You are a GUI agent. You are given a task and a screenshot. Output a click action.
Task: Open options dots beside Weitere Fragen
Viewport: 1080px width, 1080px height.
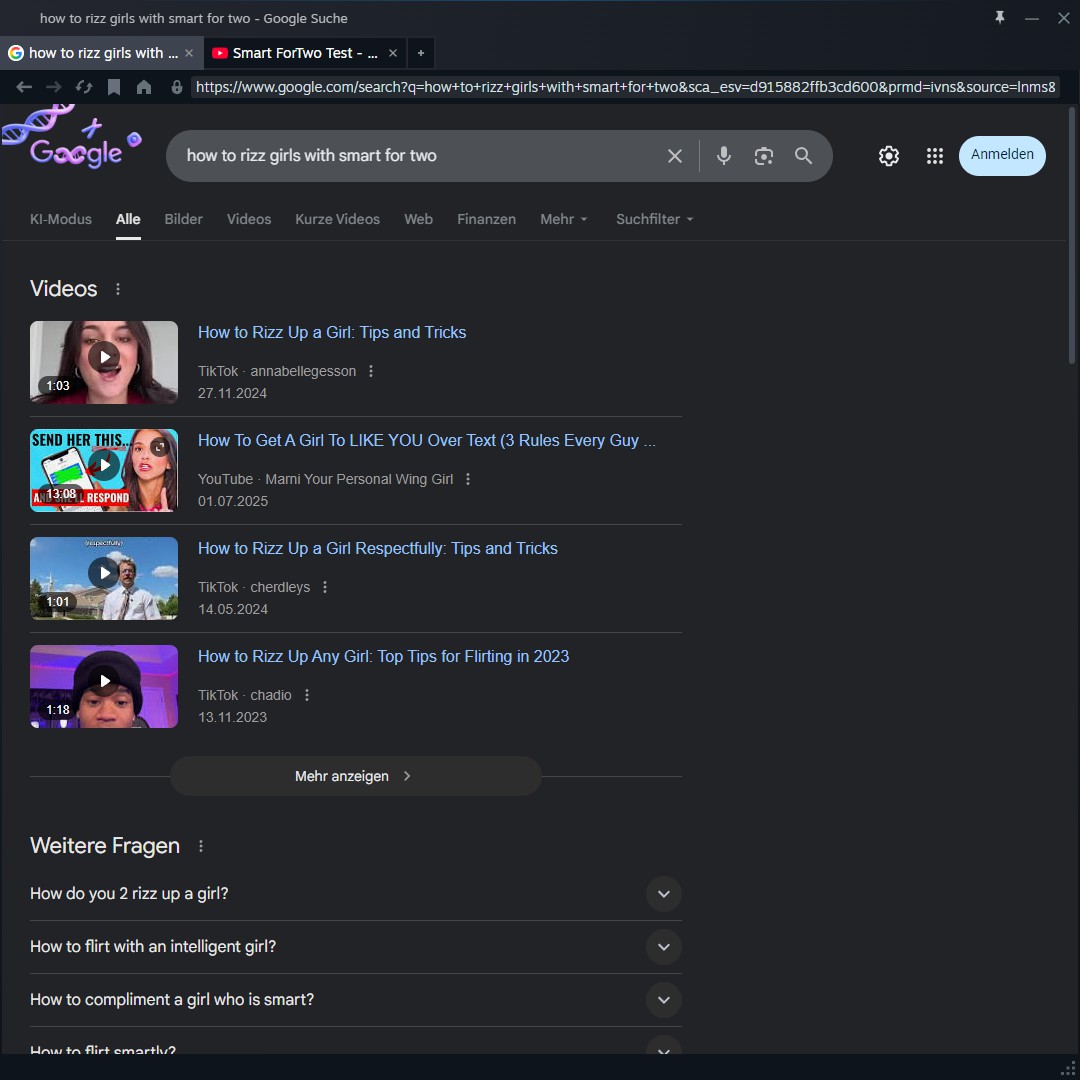(x=200, y=846)
